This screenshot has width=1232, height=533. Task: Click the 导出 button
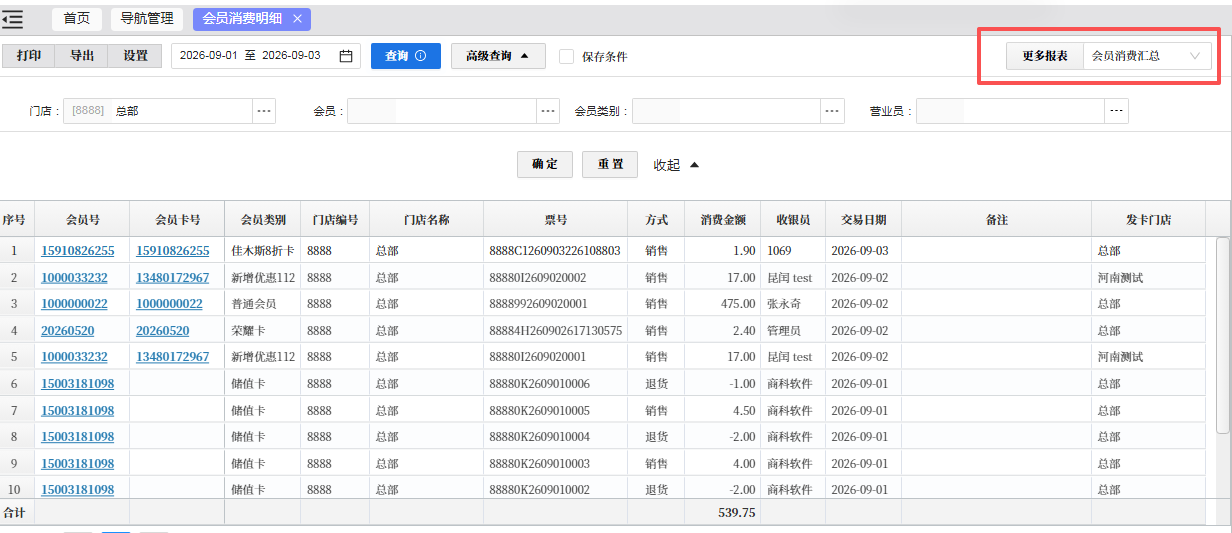pyautogui.click(x=82, y=56)
